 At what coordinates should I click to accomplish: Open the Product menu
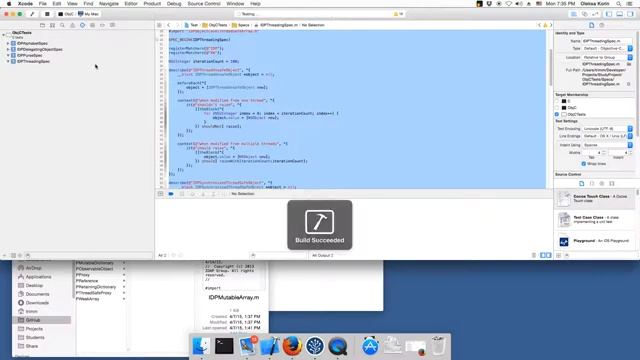[152, 4]
